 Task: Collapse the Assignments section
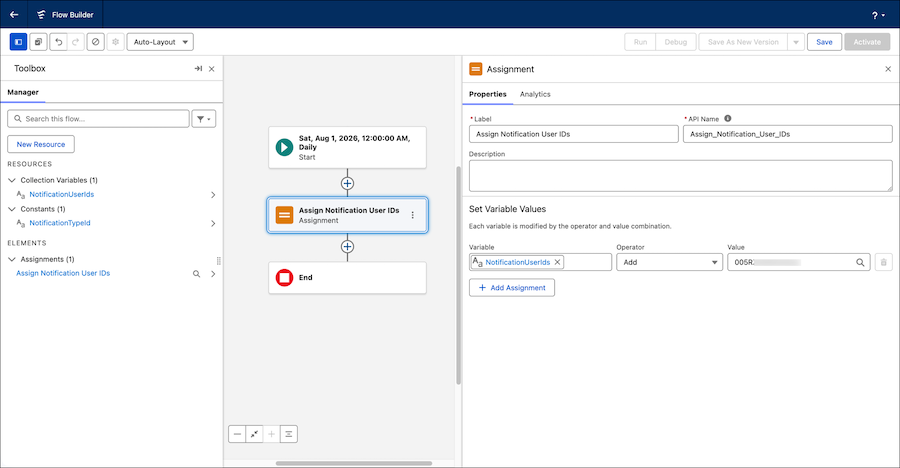click(11, 260)
